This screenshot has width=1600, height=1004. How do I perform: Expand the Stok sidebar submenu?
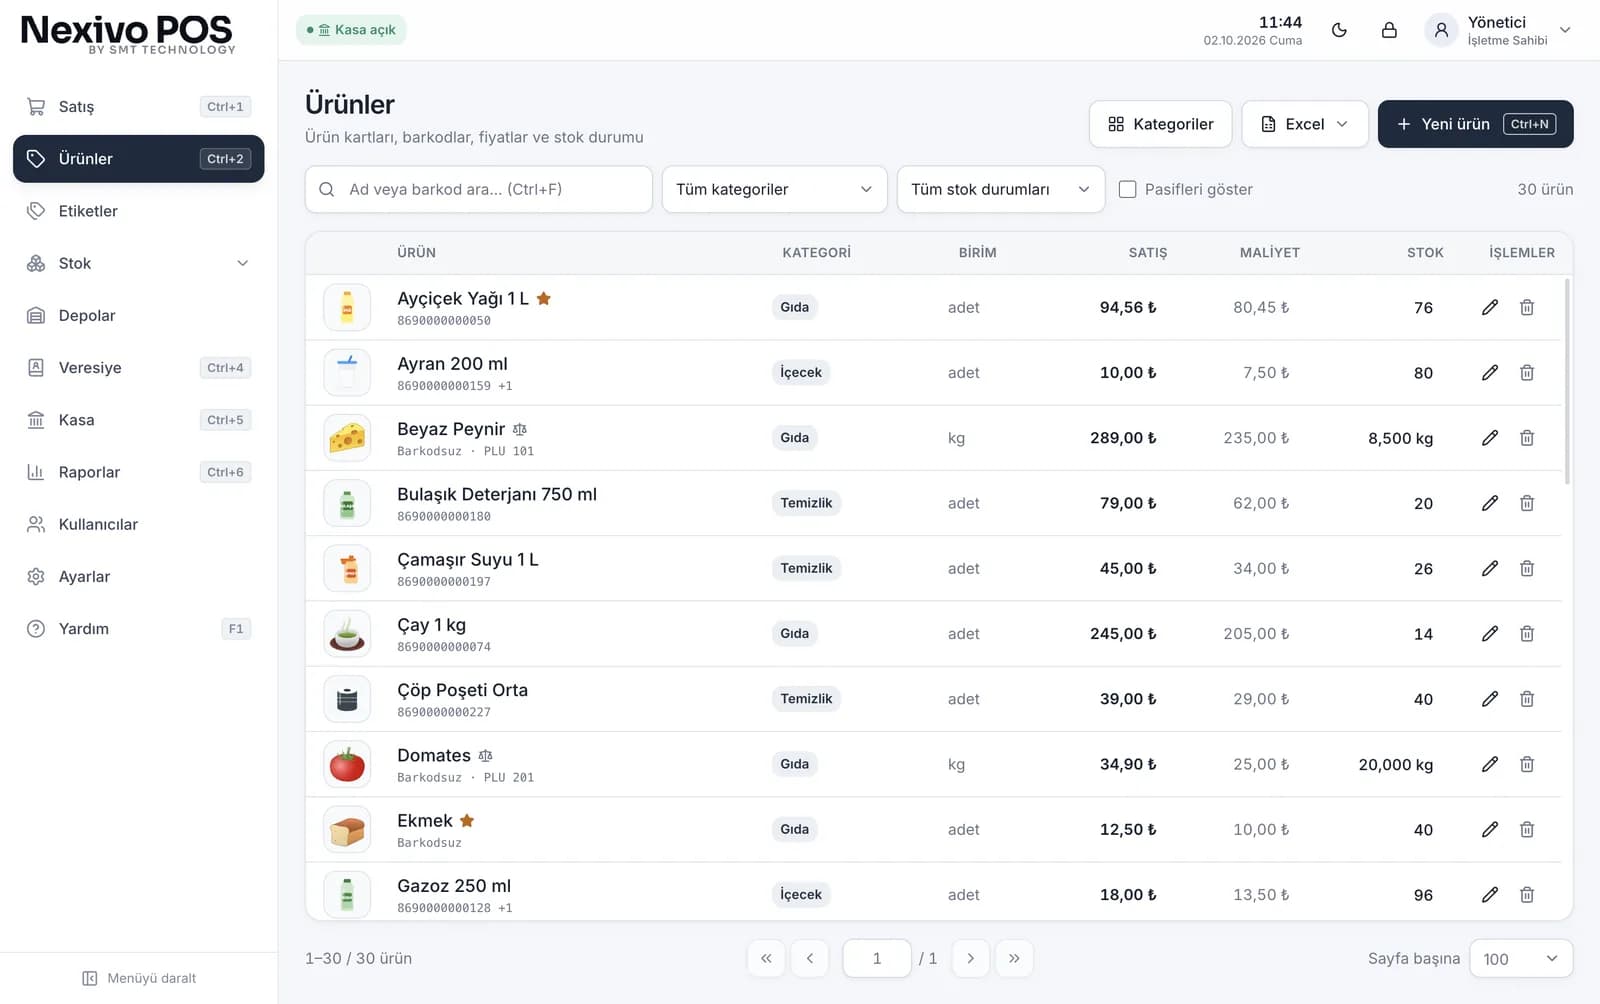click(x=138, y=263)
